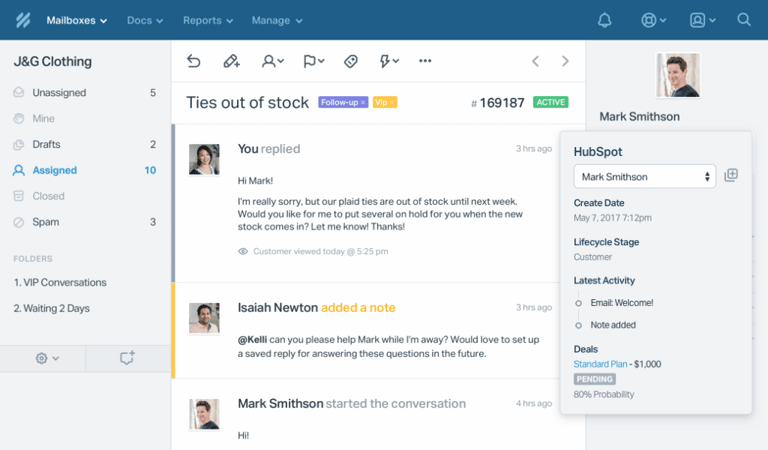The width and height of the screenshot is (768, 450).
Task: Open the Docs menu
Action: (144, 21)
